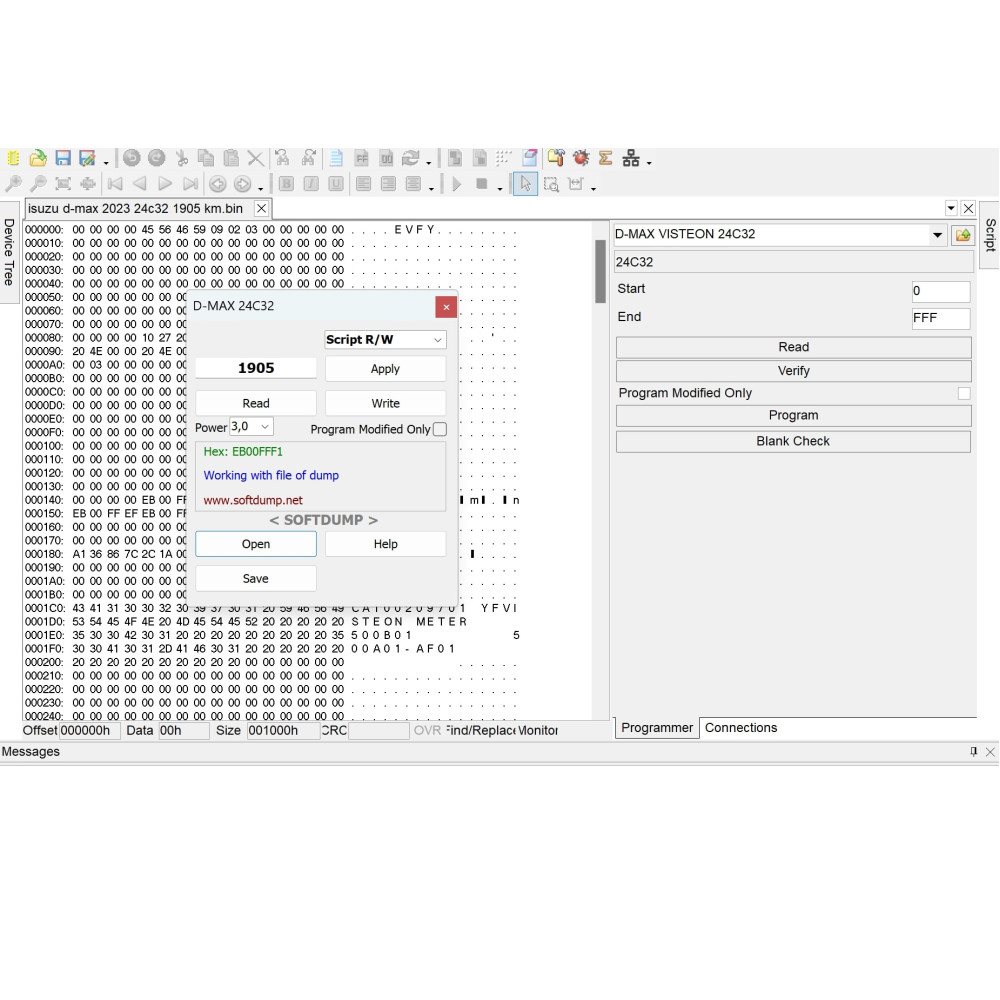This screenshot has height=1000, width=1000.
Task: Click the zoom selection marquee icon
Action: (x=551, y=184)
